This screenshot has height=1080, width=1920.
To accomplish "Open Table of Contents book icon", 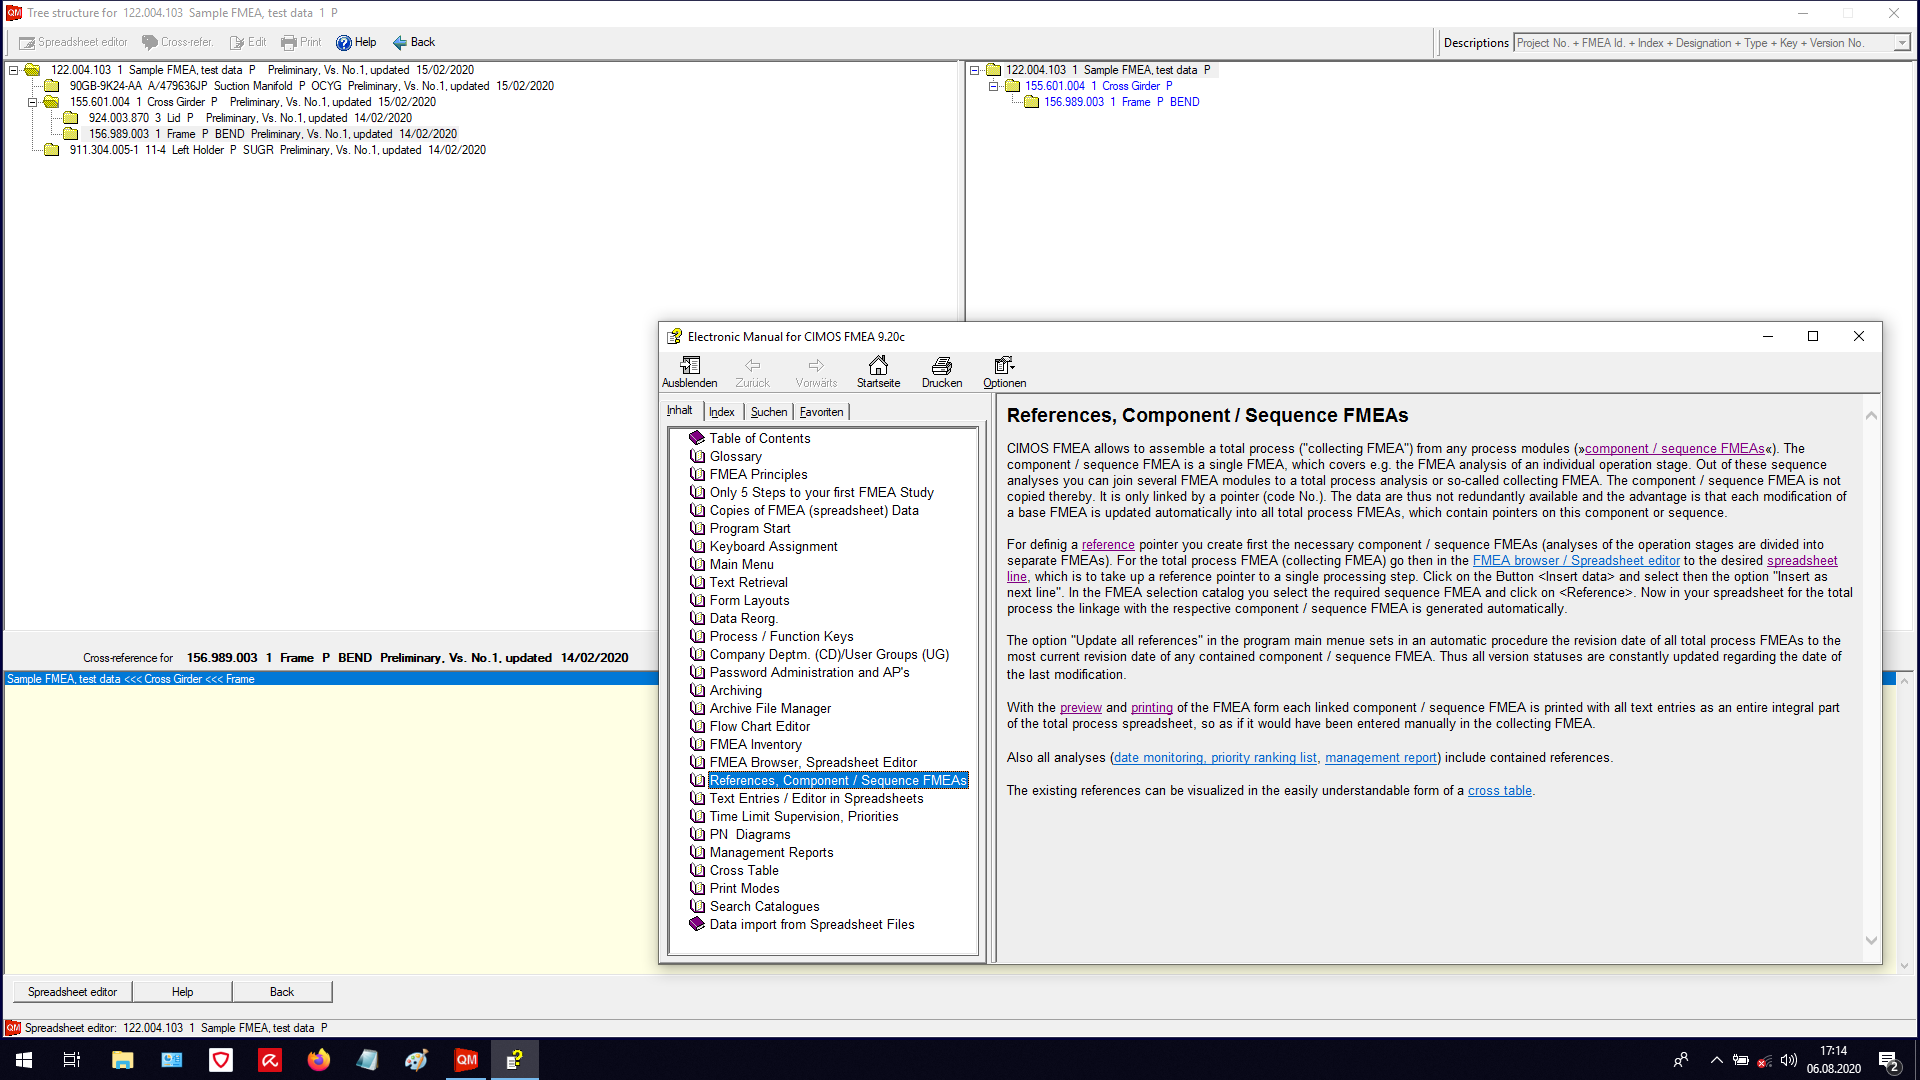I will 697,438.
